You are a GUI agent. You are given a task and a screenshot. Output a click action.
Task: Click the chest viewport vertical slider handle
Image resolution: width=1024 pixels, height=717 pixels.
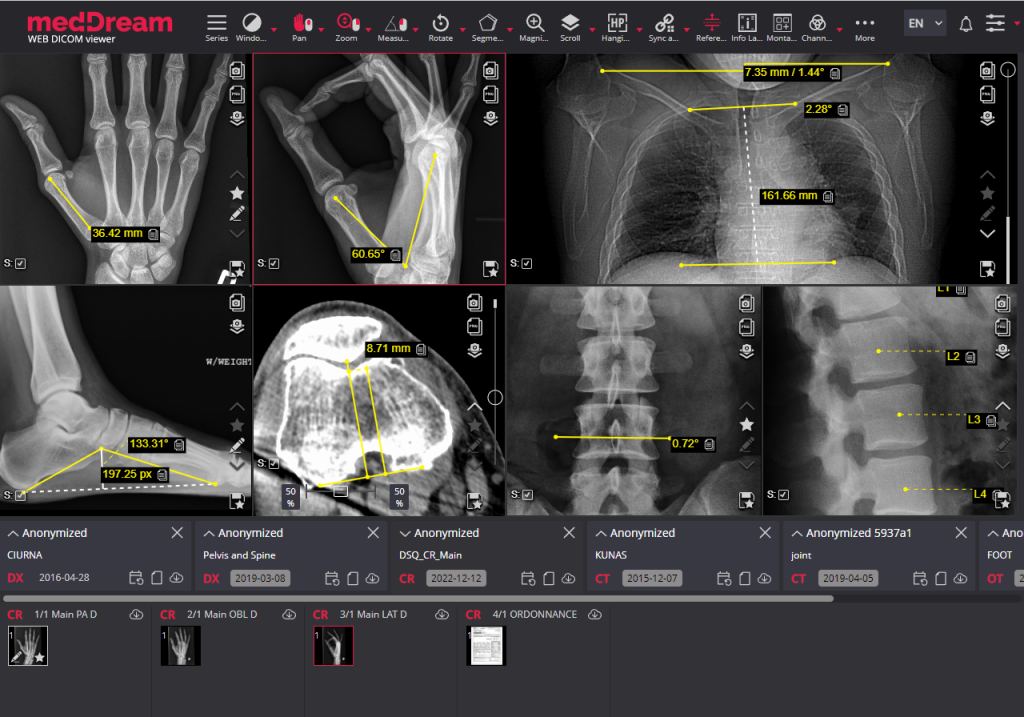(x=1008, y=69)
